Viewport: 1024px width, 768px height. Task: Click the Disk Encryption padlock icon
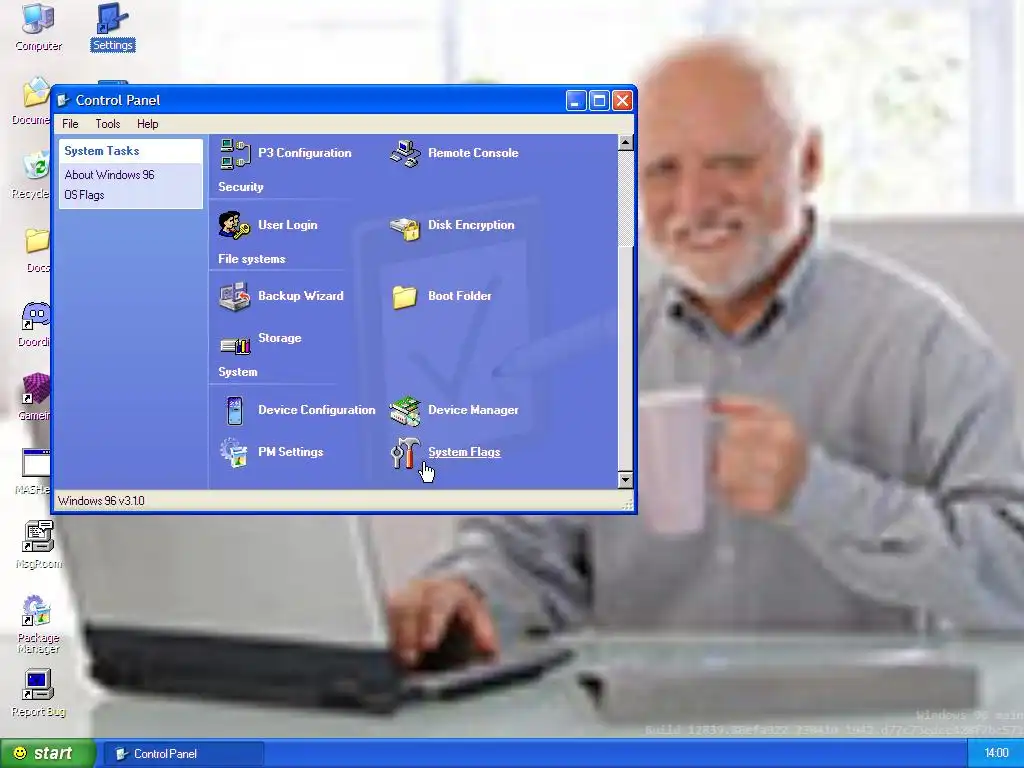tap(405, 229)
